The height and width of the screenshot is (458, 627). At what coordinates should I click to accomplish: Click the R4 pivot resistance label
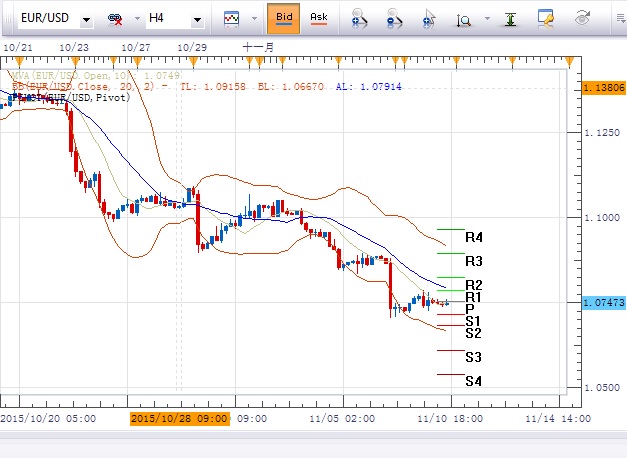(474, 238)
